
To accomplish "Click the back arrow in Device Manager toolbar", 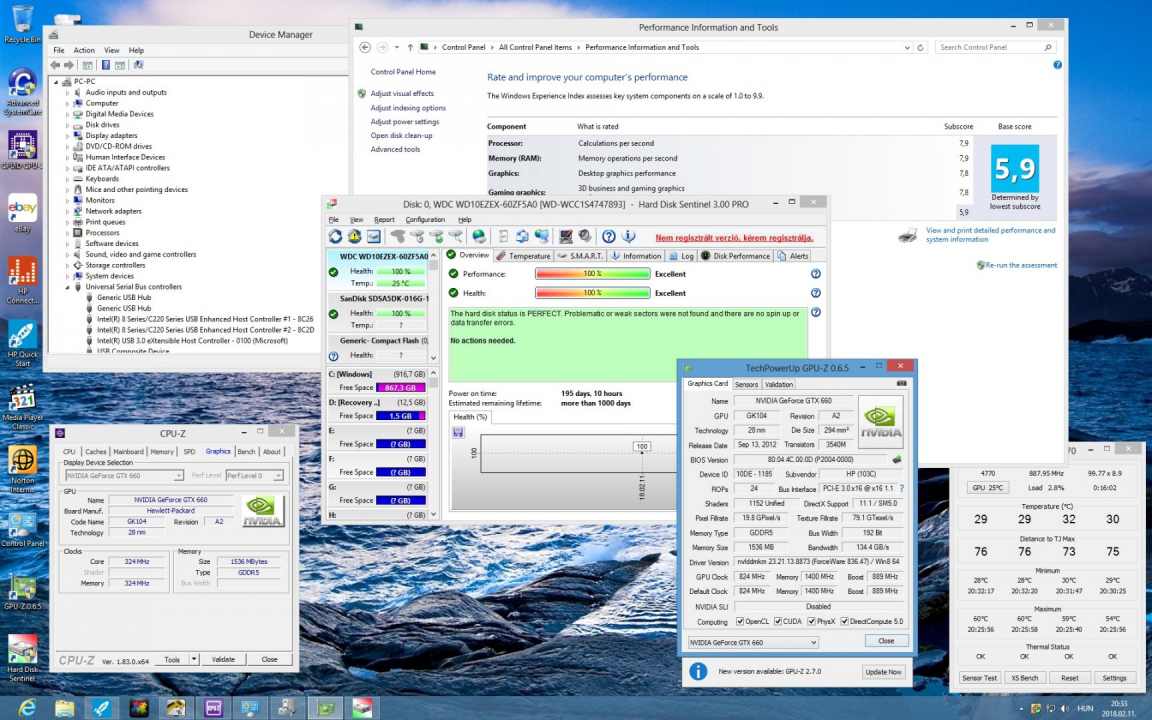I will 55,65.
